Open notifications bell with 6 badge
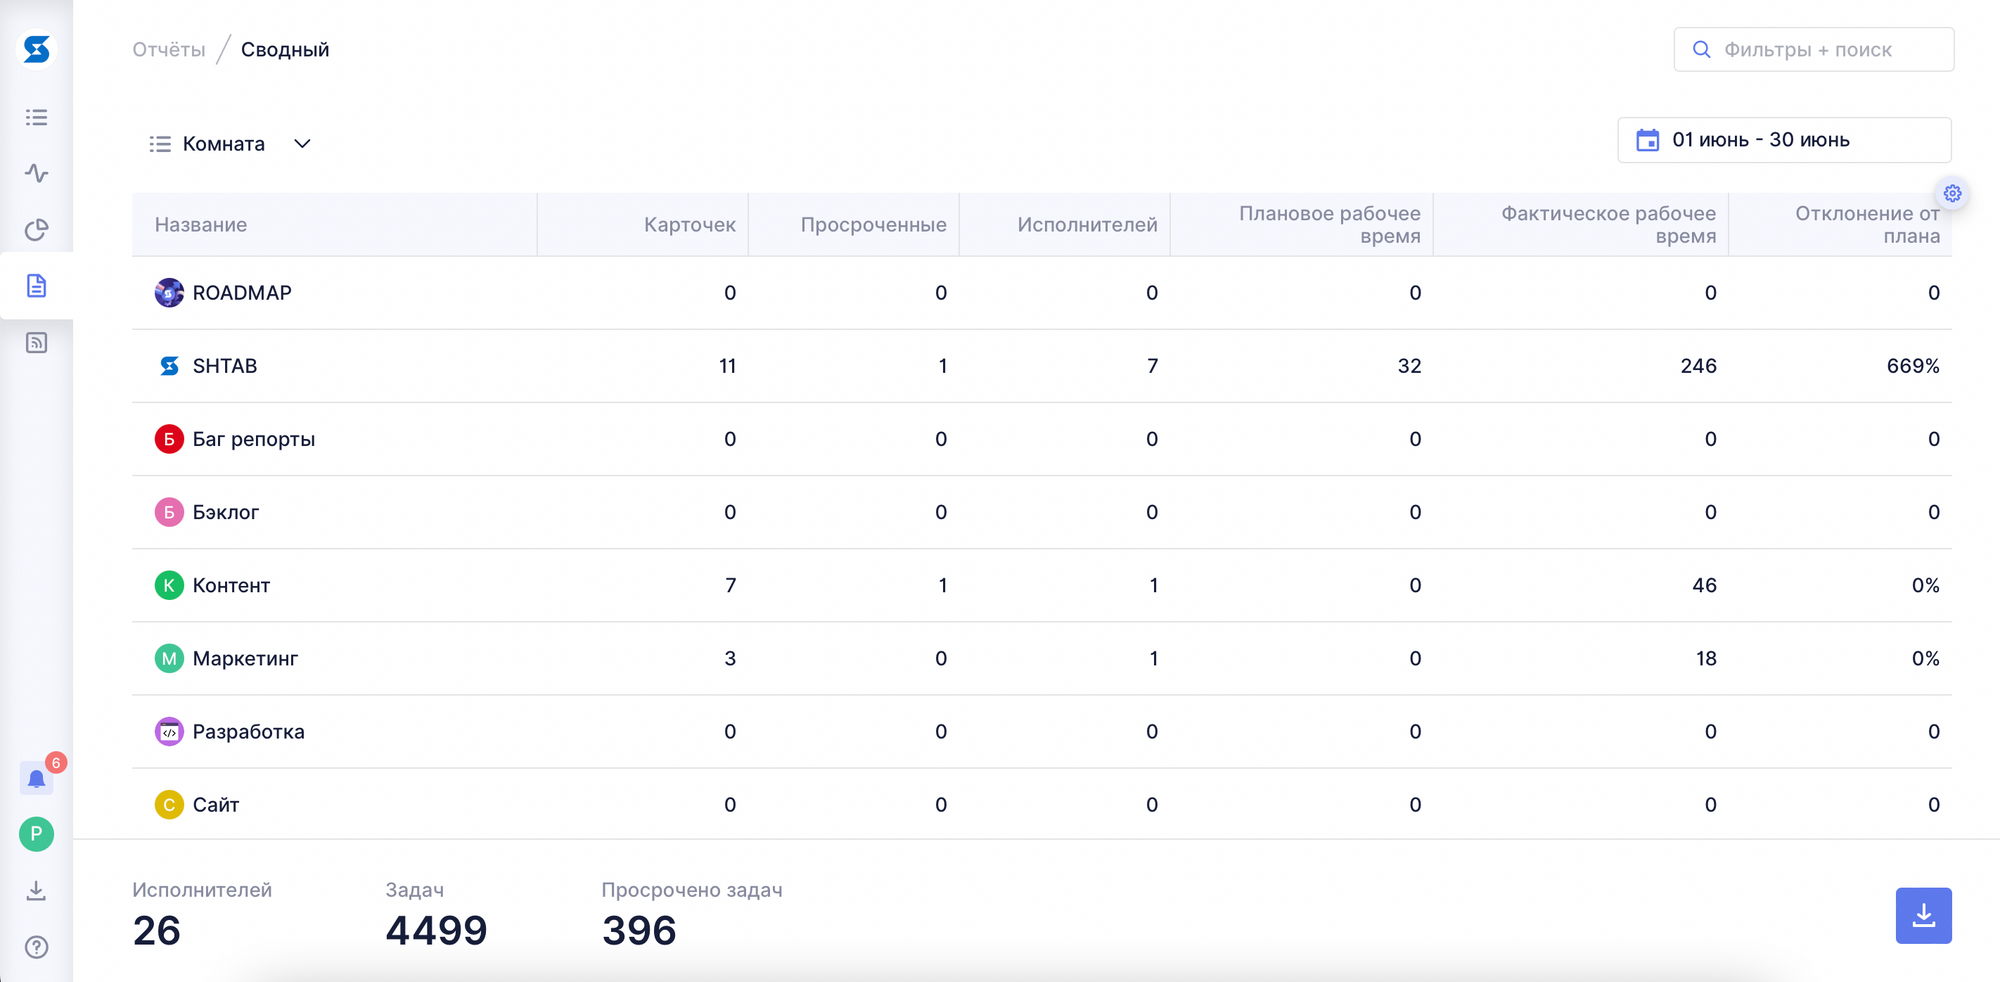Image resolution: width=2000 pixels, height=982 pixels. 37,779
